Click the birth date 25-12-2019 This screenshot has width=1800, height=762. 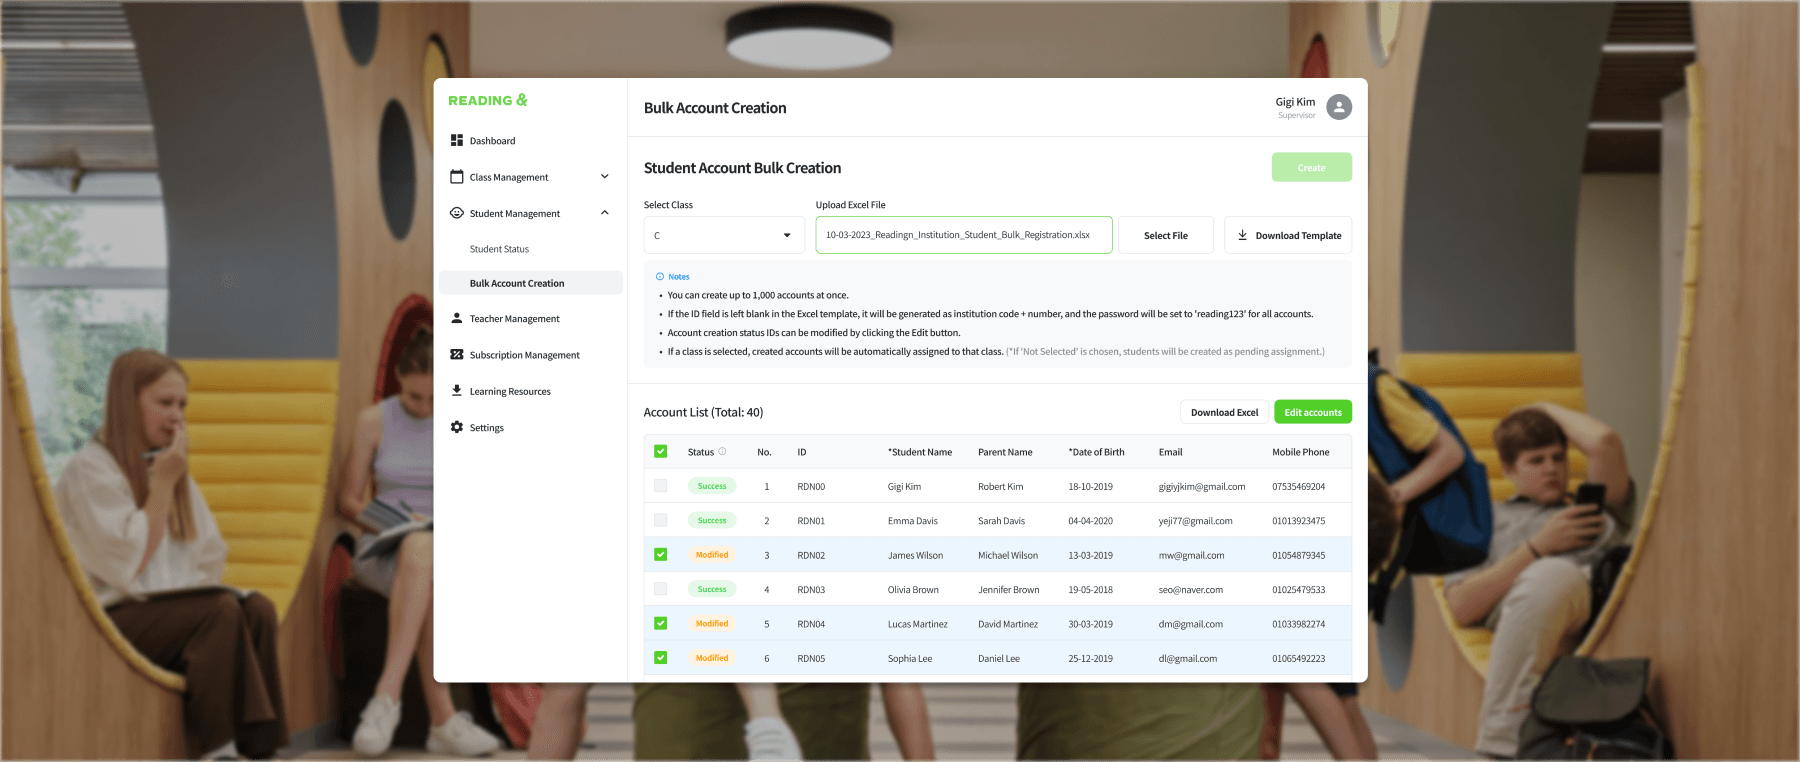click(1090, 659)
